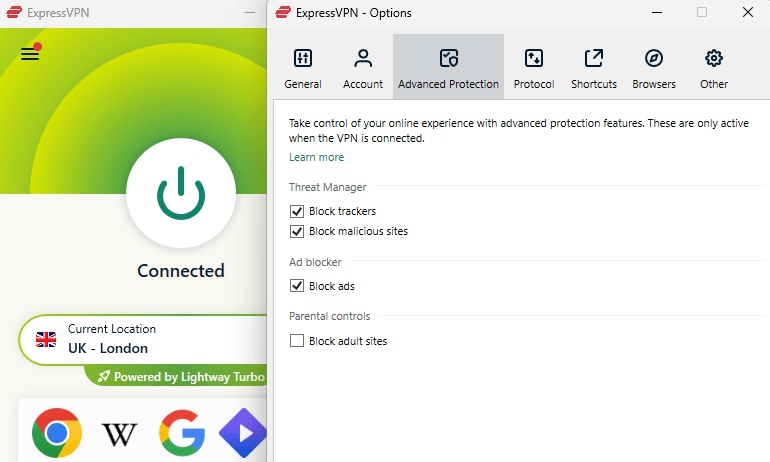Select the Protocol tab
770x462 pixels.
[534, 68]
